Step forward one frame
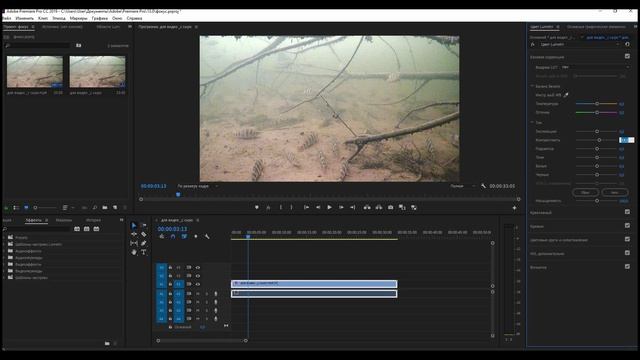The width and height of the screenshot is (640, 360). 341,207
